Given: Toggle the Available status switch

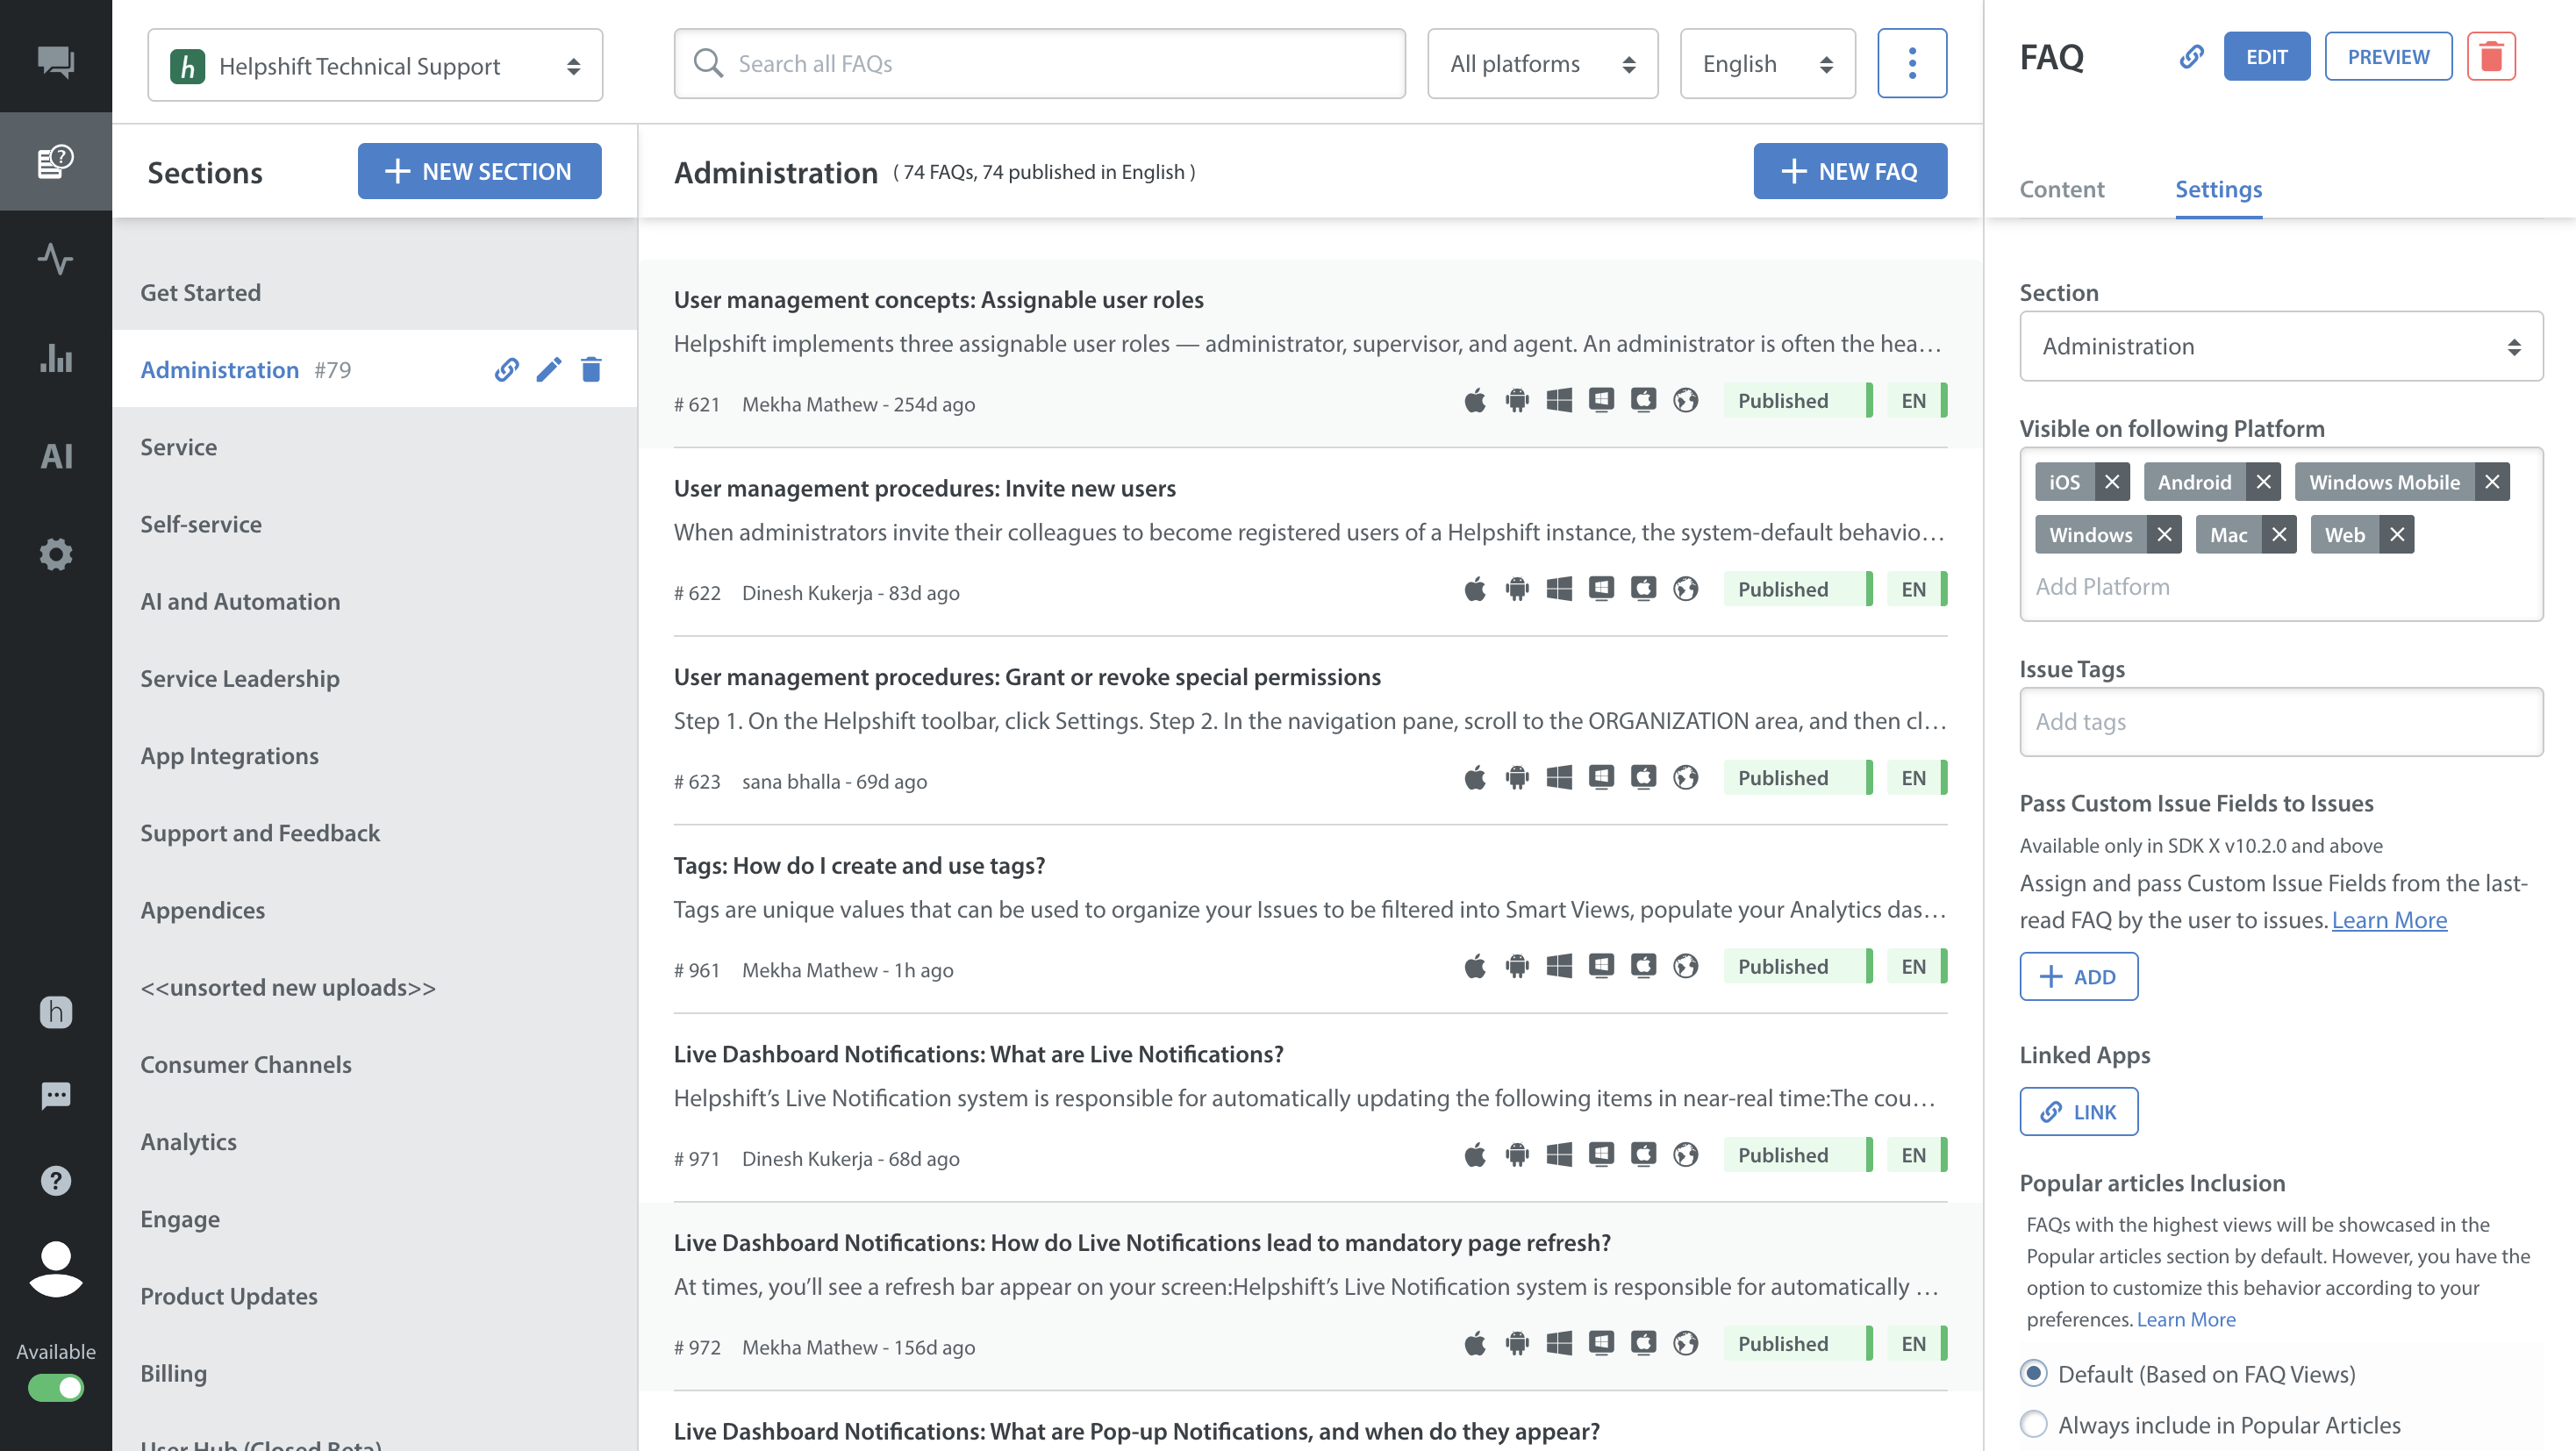Looking at the screenshot, I should pyautogui.click(x=56, y=1388).
